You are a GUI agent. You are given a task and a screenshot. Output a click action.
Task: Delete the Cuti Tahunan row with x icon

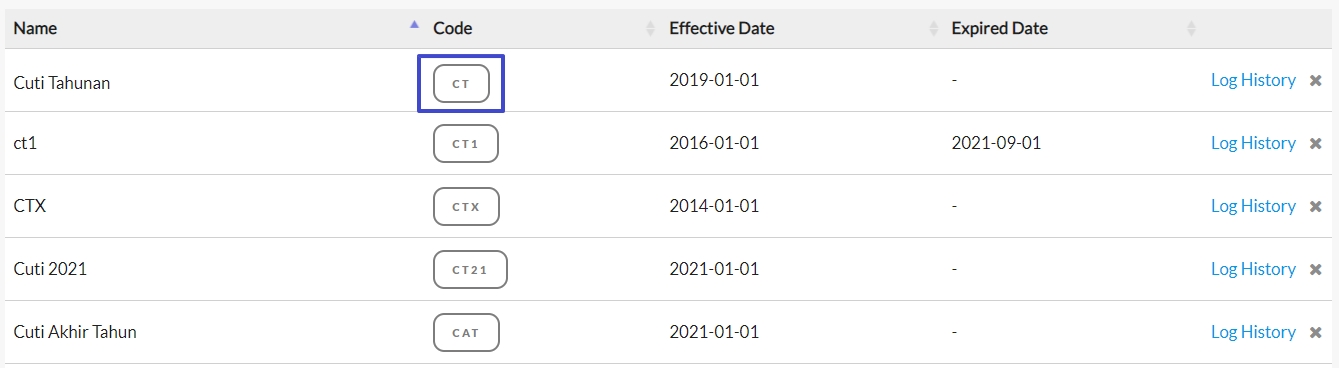coord(1316,81)
